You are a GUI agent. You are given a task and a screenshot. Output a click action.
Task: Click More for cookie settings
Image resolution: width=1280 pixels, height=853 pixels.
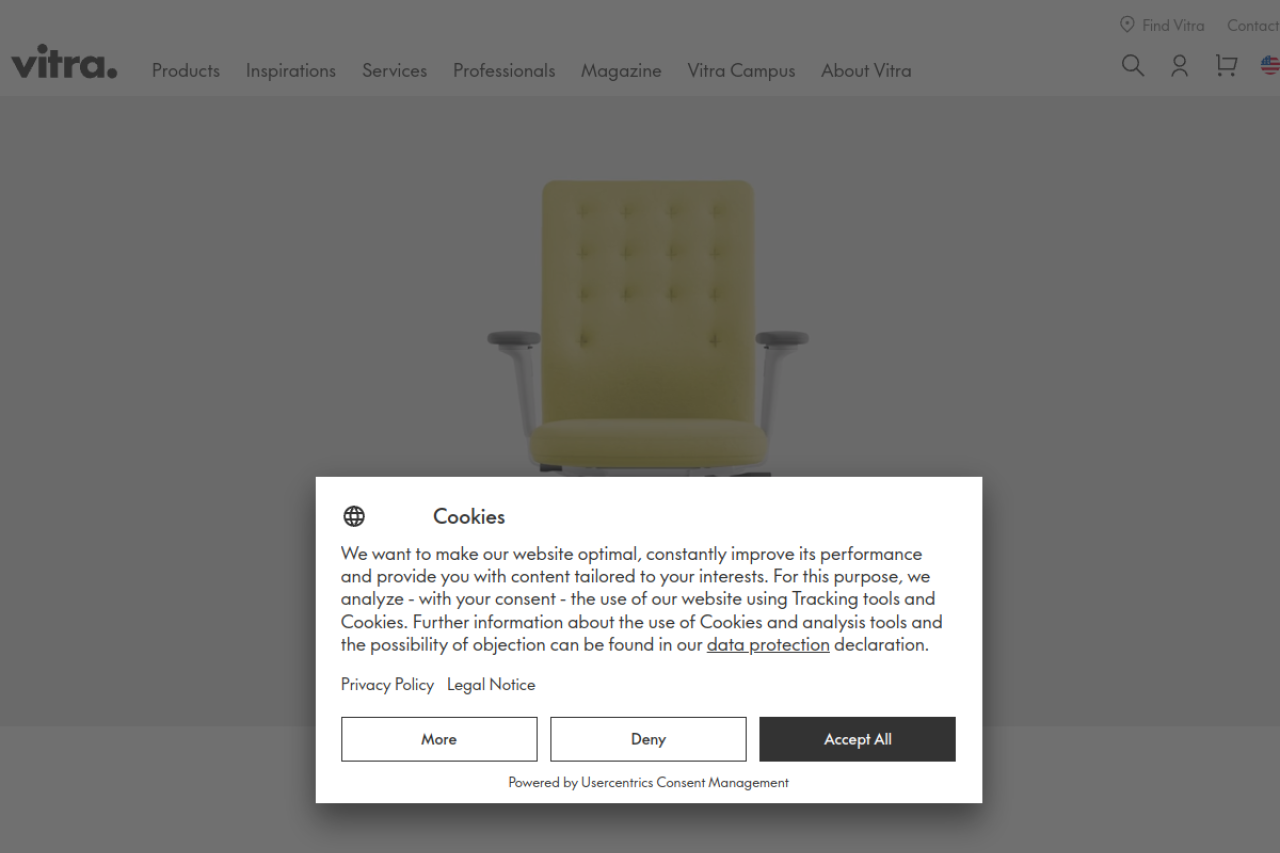439,739
